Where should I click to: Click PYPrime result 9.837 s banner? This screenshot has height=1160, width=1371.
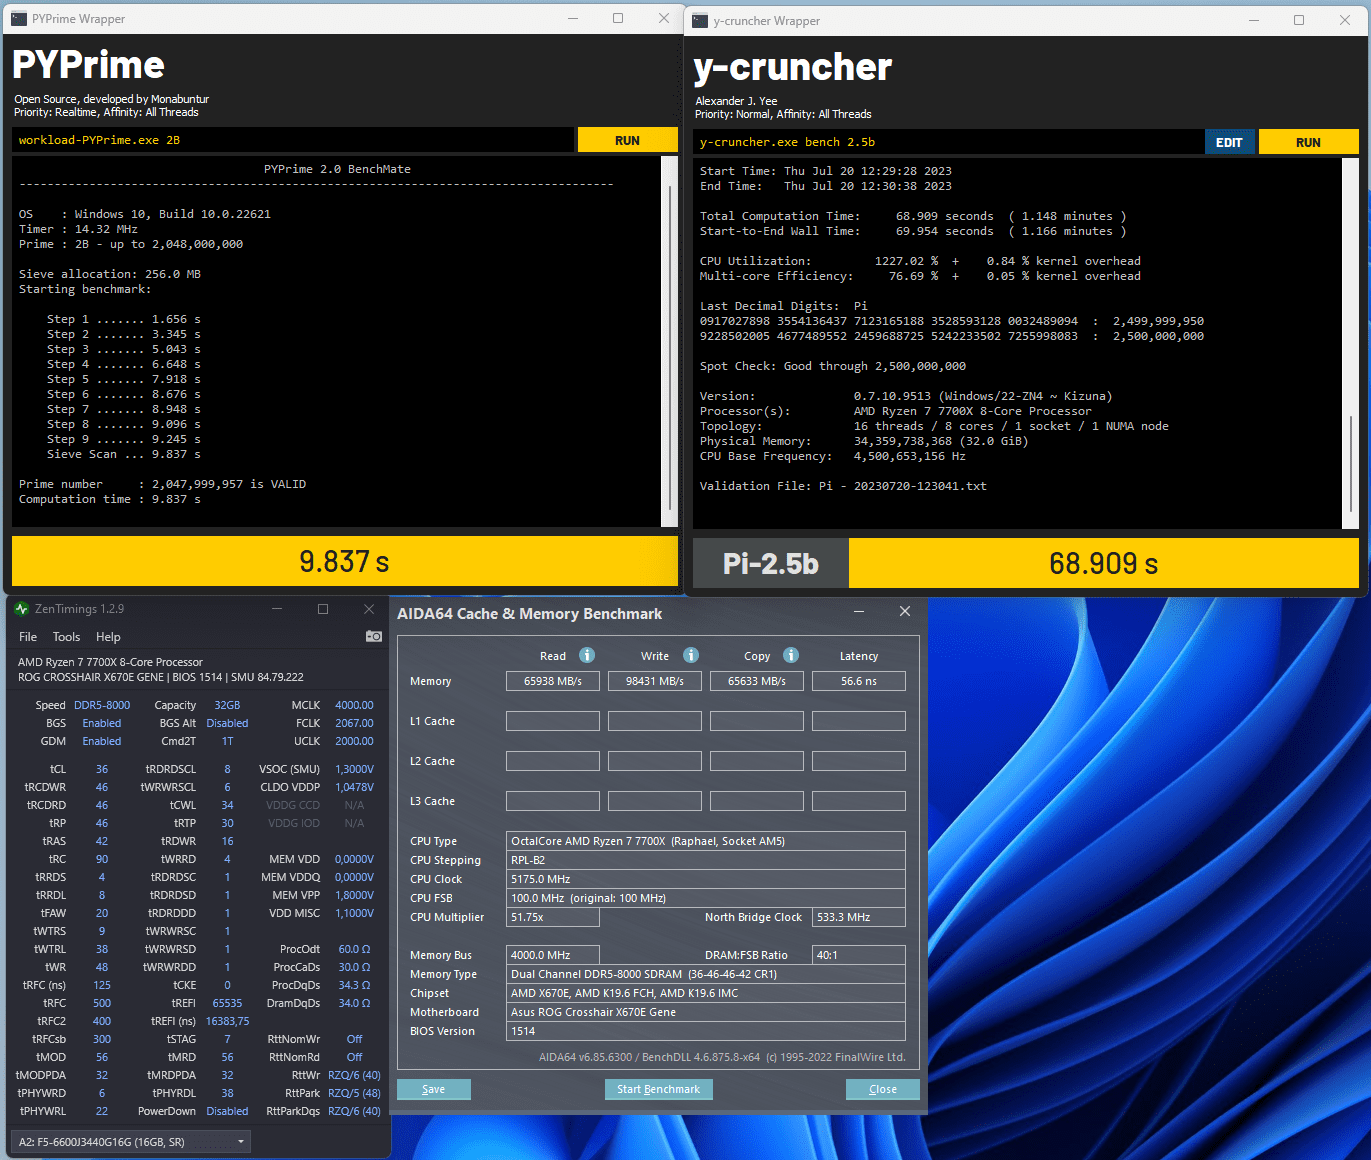point(345,561)
